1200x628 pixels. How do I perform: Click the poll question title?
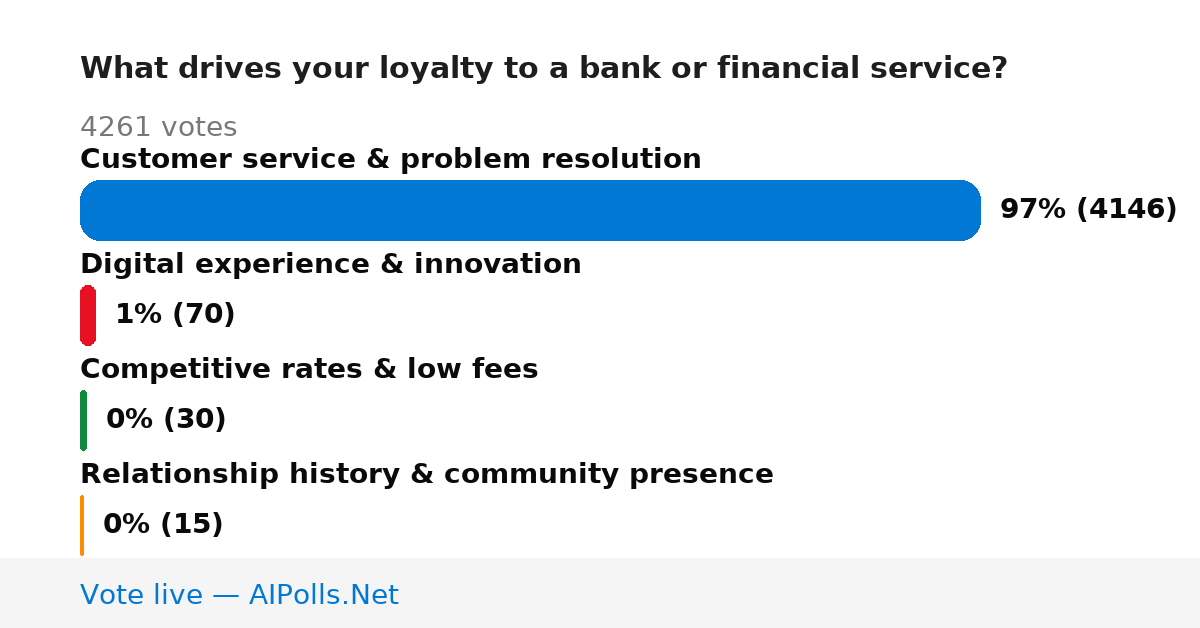pyautogui.click(x=543, y=69)
